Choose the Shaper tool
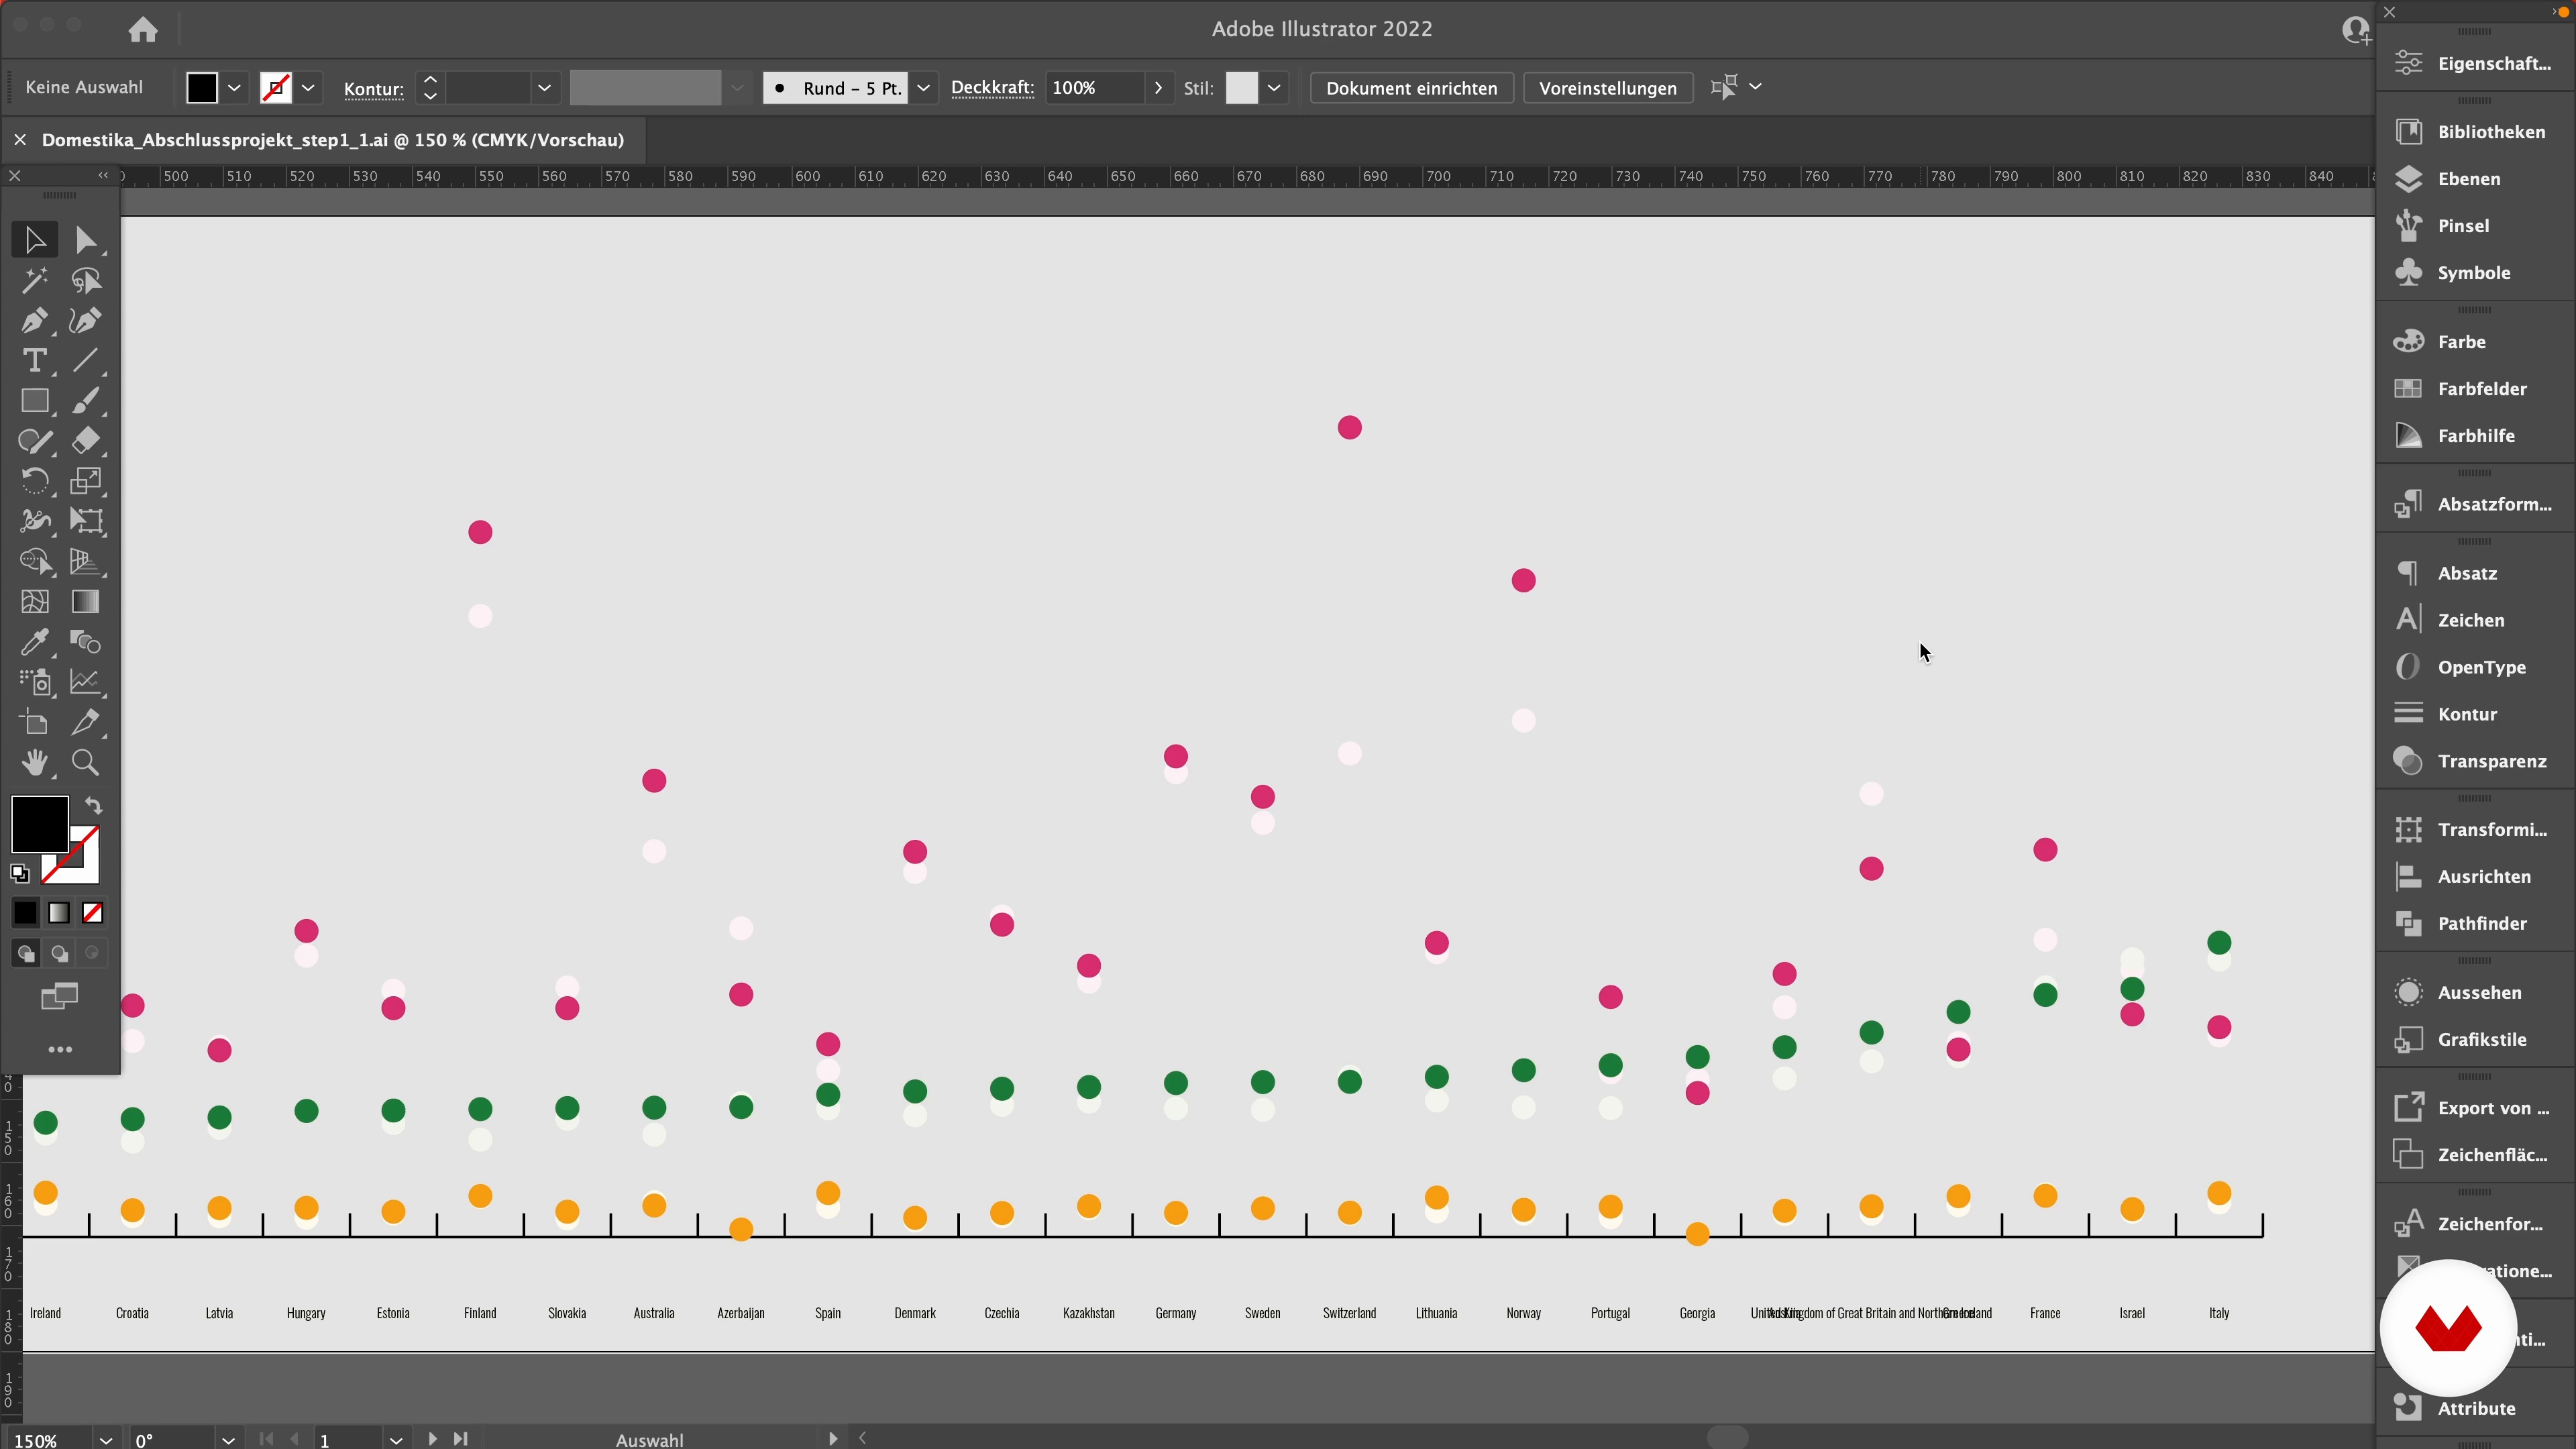 click(x=35, y=441)
